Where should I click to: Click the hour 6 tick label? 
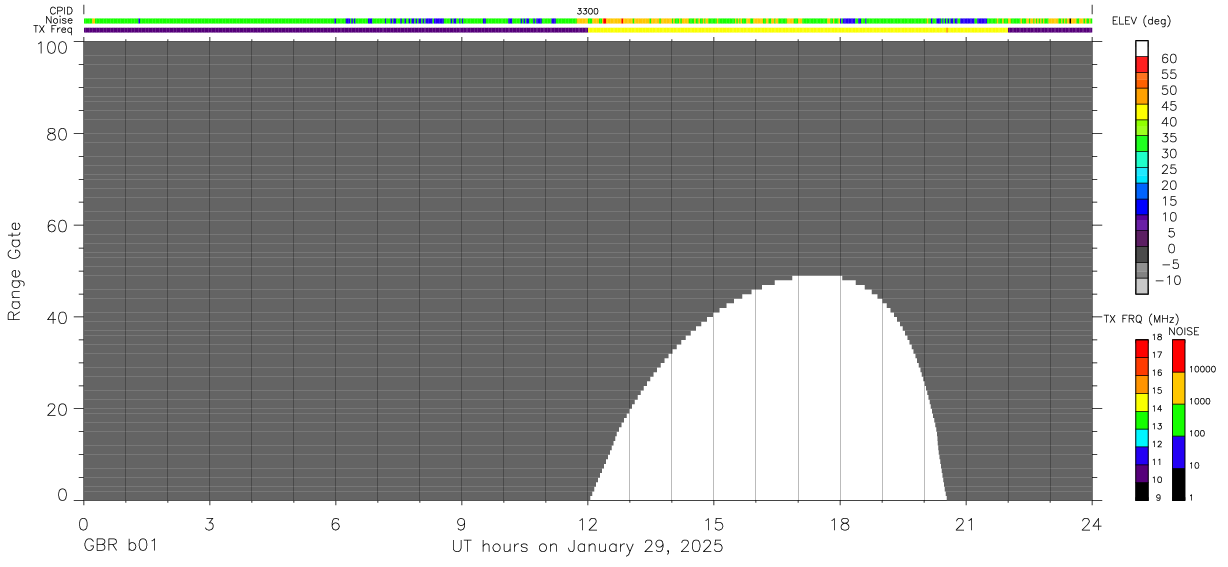coord(335,523)
